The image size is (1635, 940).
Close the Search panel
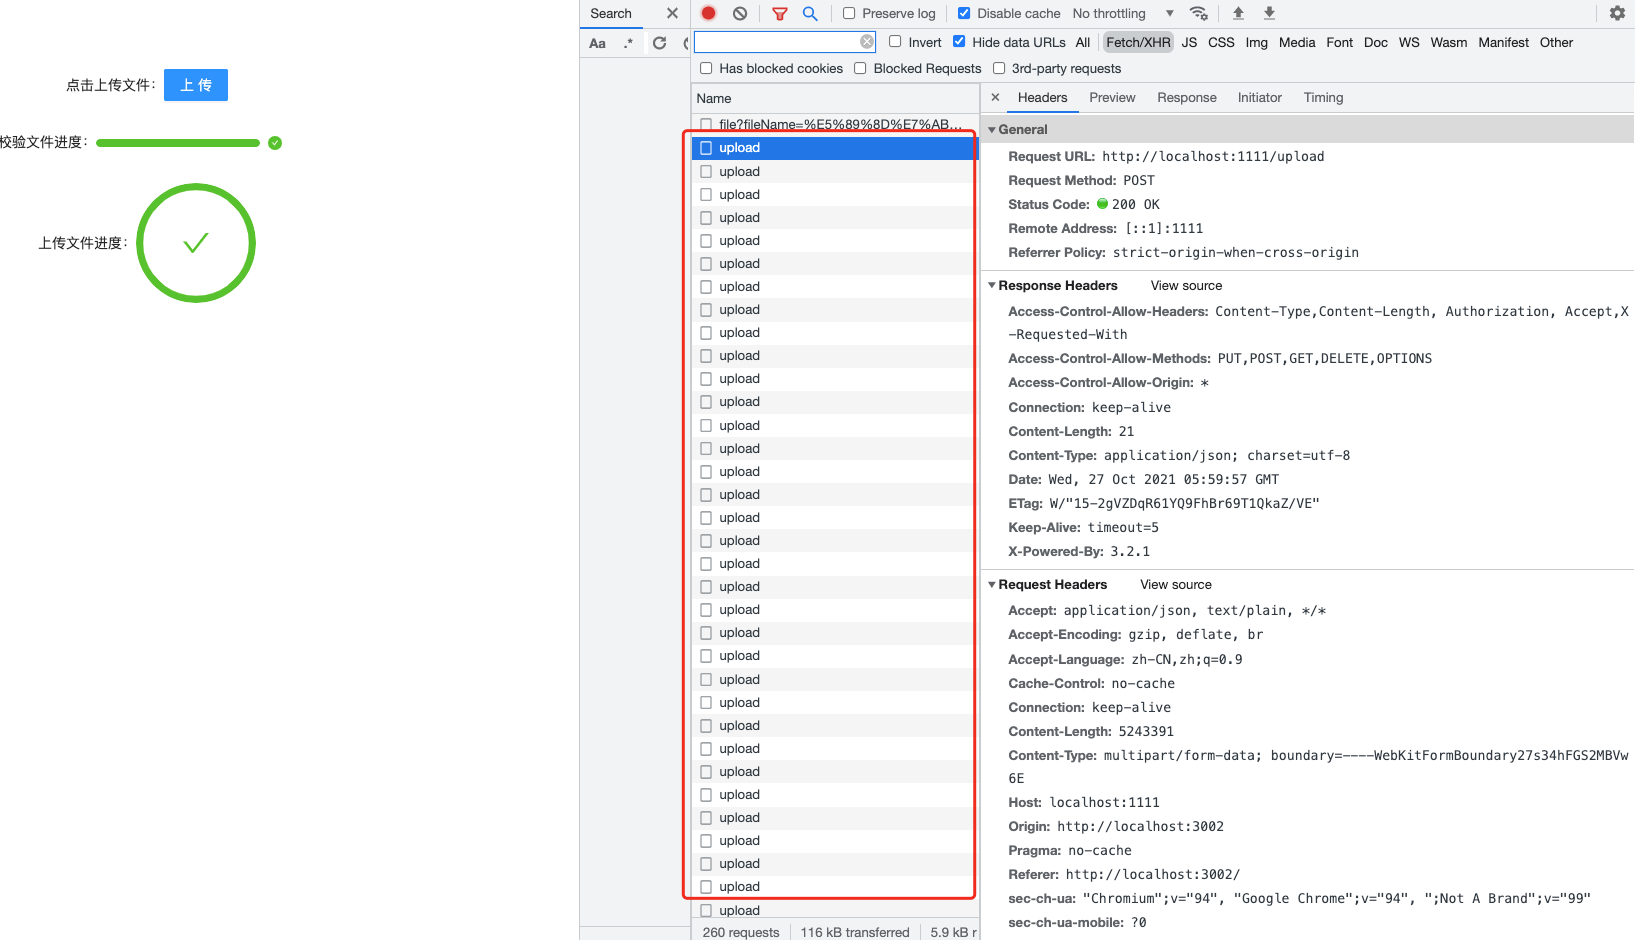[672, 13]
